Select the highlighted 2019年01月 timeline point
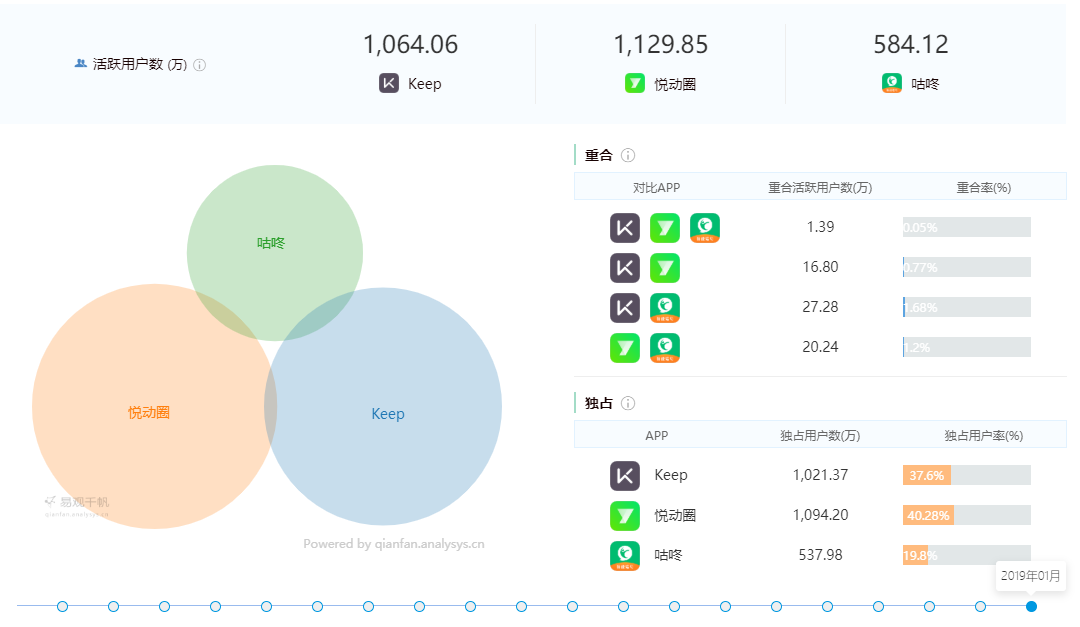Screen dimensions: 1080x627 1031,606
